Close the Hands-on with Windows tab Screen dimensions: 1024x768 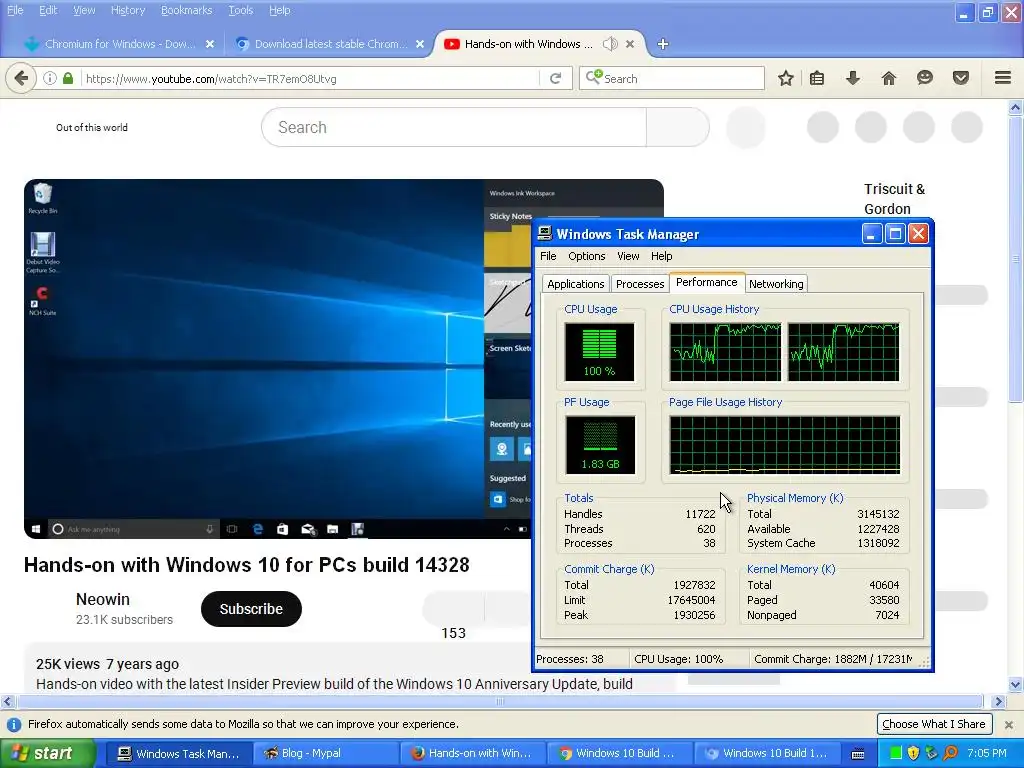[x=630, y=44]
